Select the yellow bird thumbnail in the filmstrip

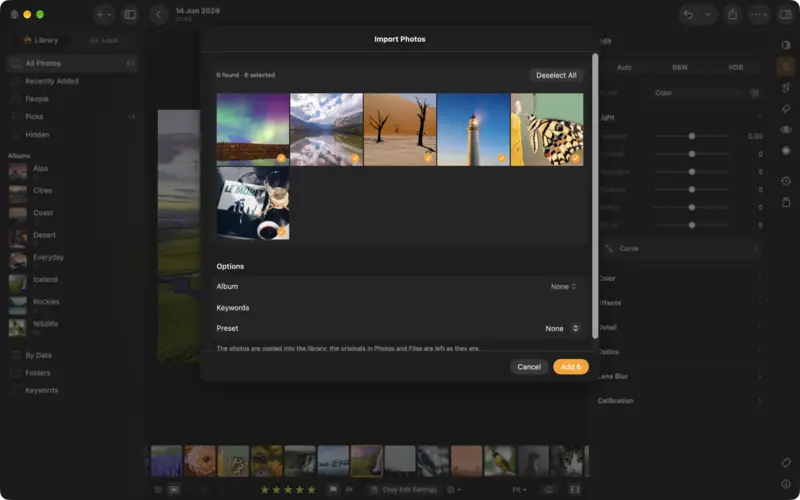[x=501, y=461]
